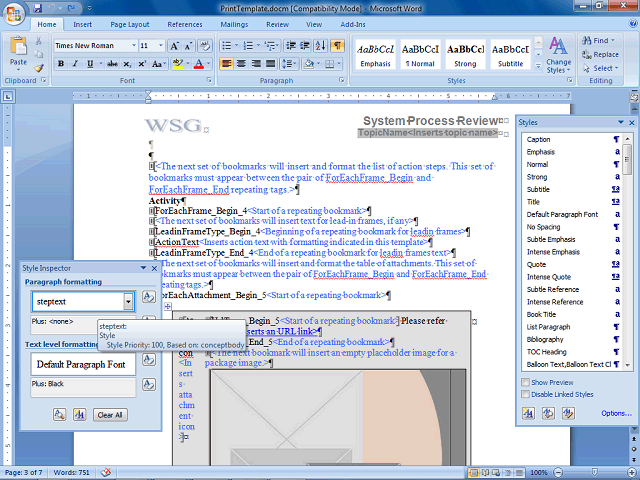Open the Page Layout tab
This screenshot has width=640, height=480.
pos(130,24)
